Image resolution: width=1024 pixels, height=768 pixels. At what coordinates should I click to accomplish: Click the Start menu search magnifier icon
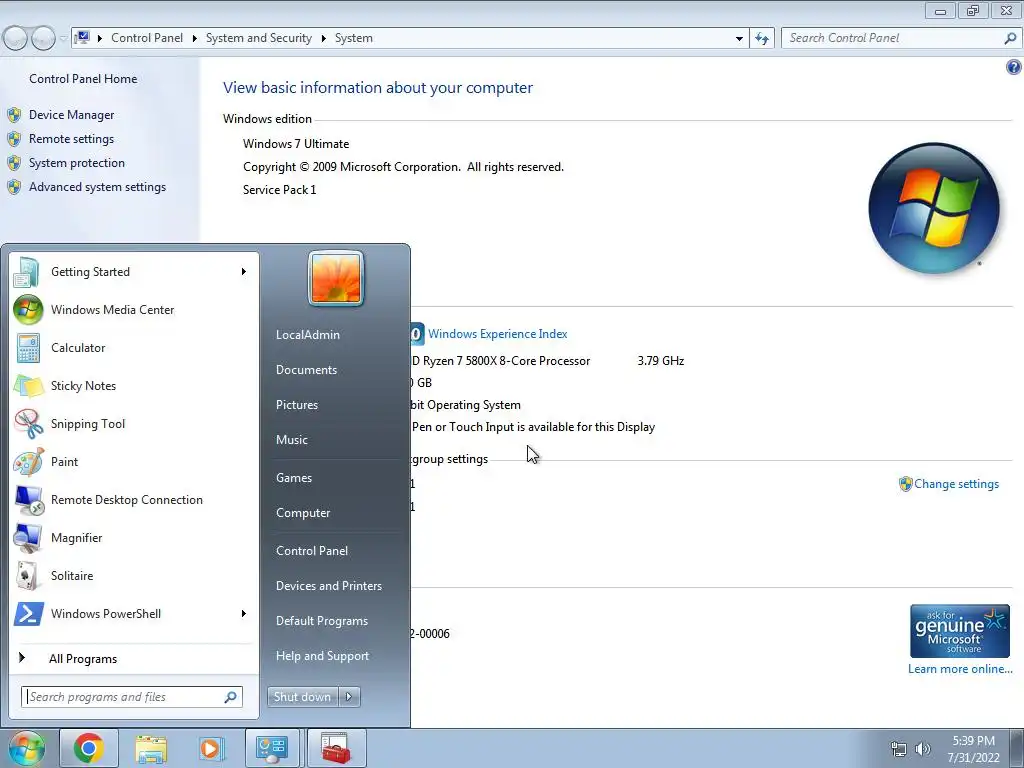tap(230, 697)
